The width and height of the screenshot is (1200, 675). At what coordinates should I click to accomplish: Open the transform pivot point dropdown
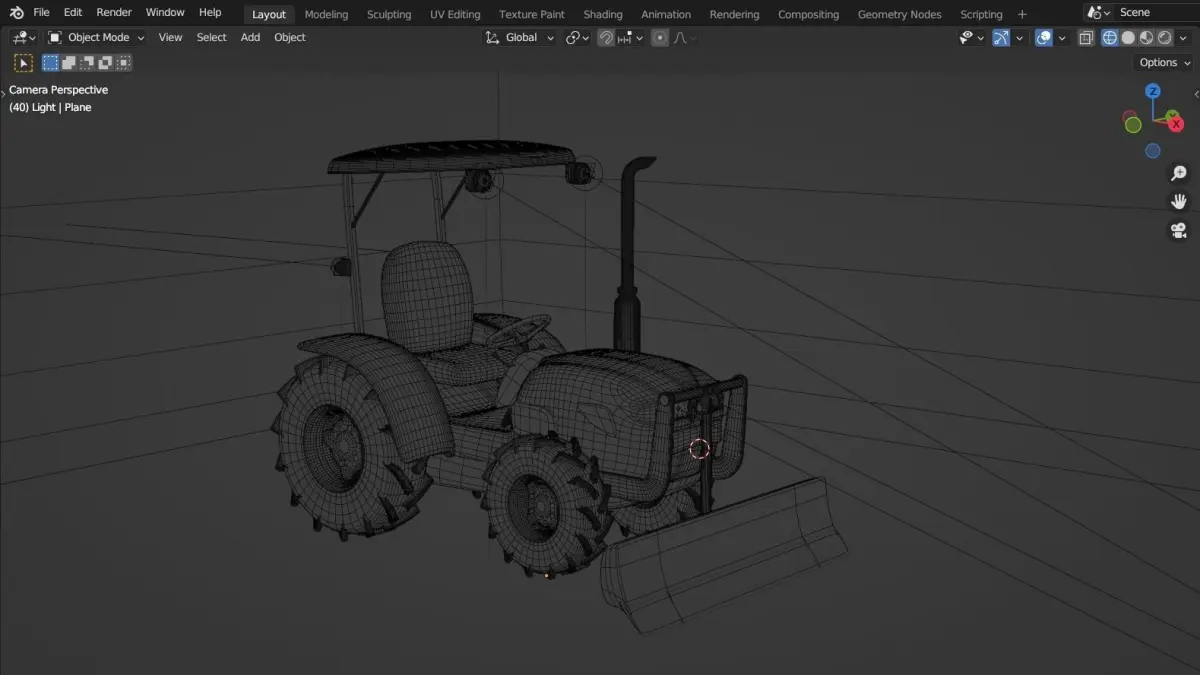pyautogui.click(x=577, y=37)
